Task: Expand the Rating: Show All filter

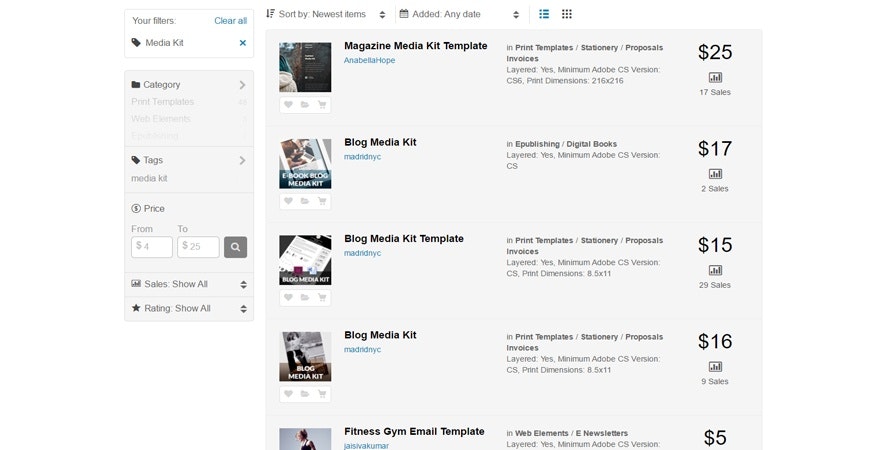Action: coord(188,308)
